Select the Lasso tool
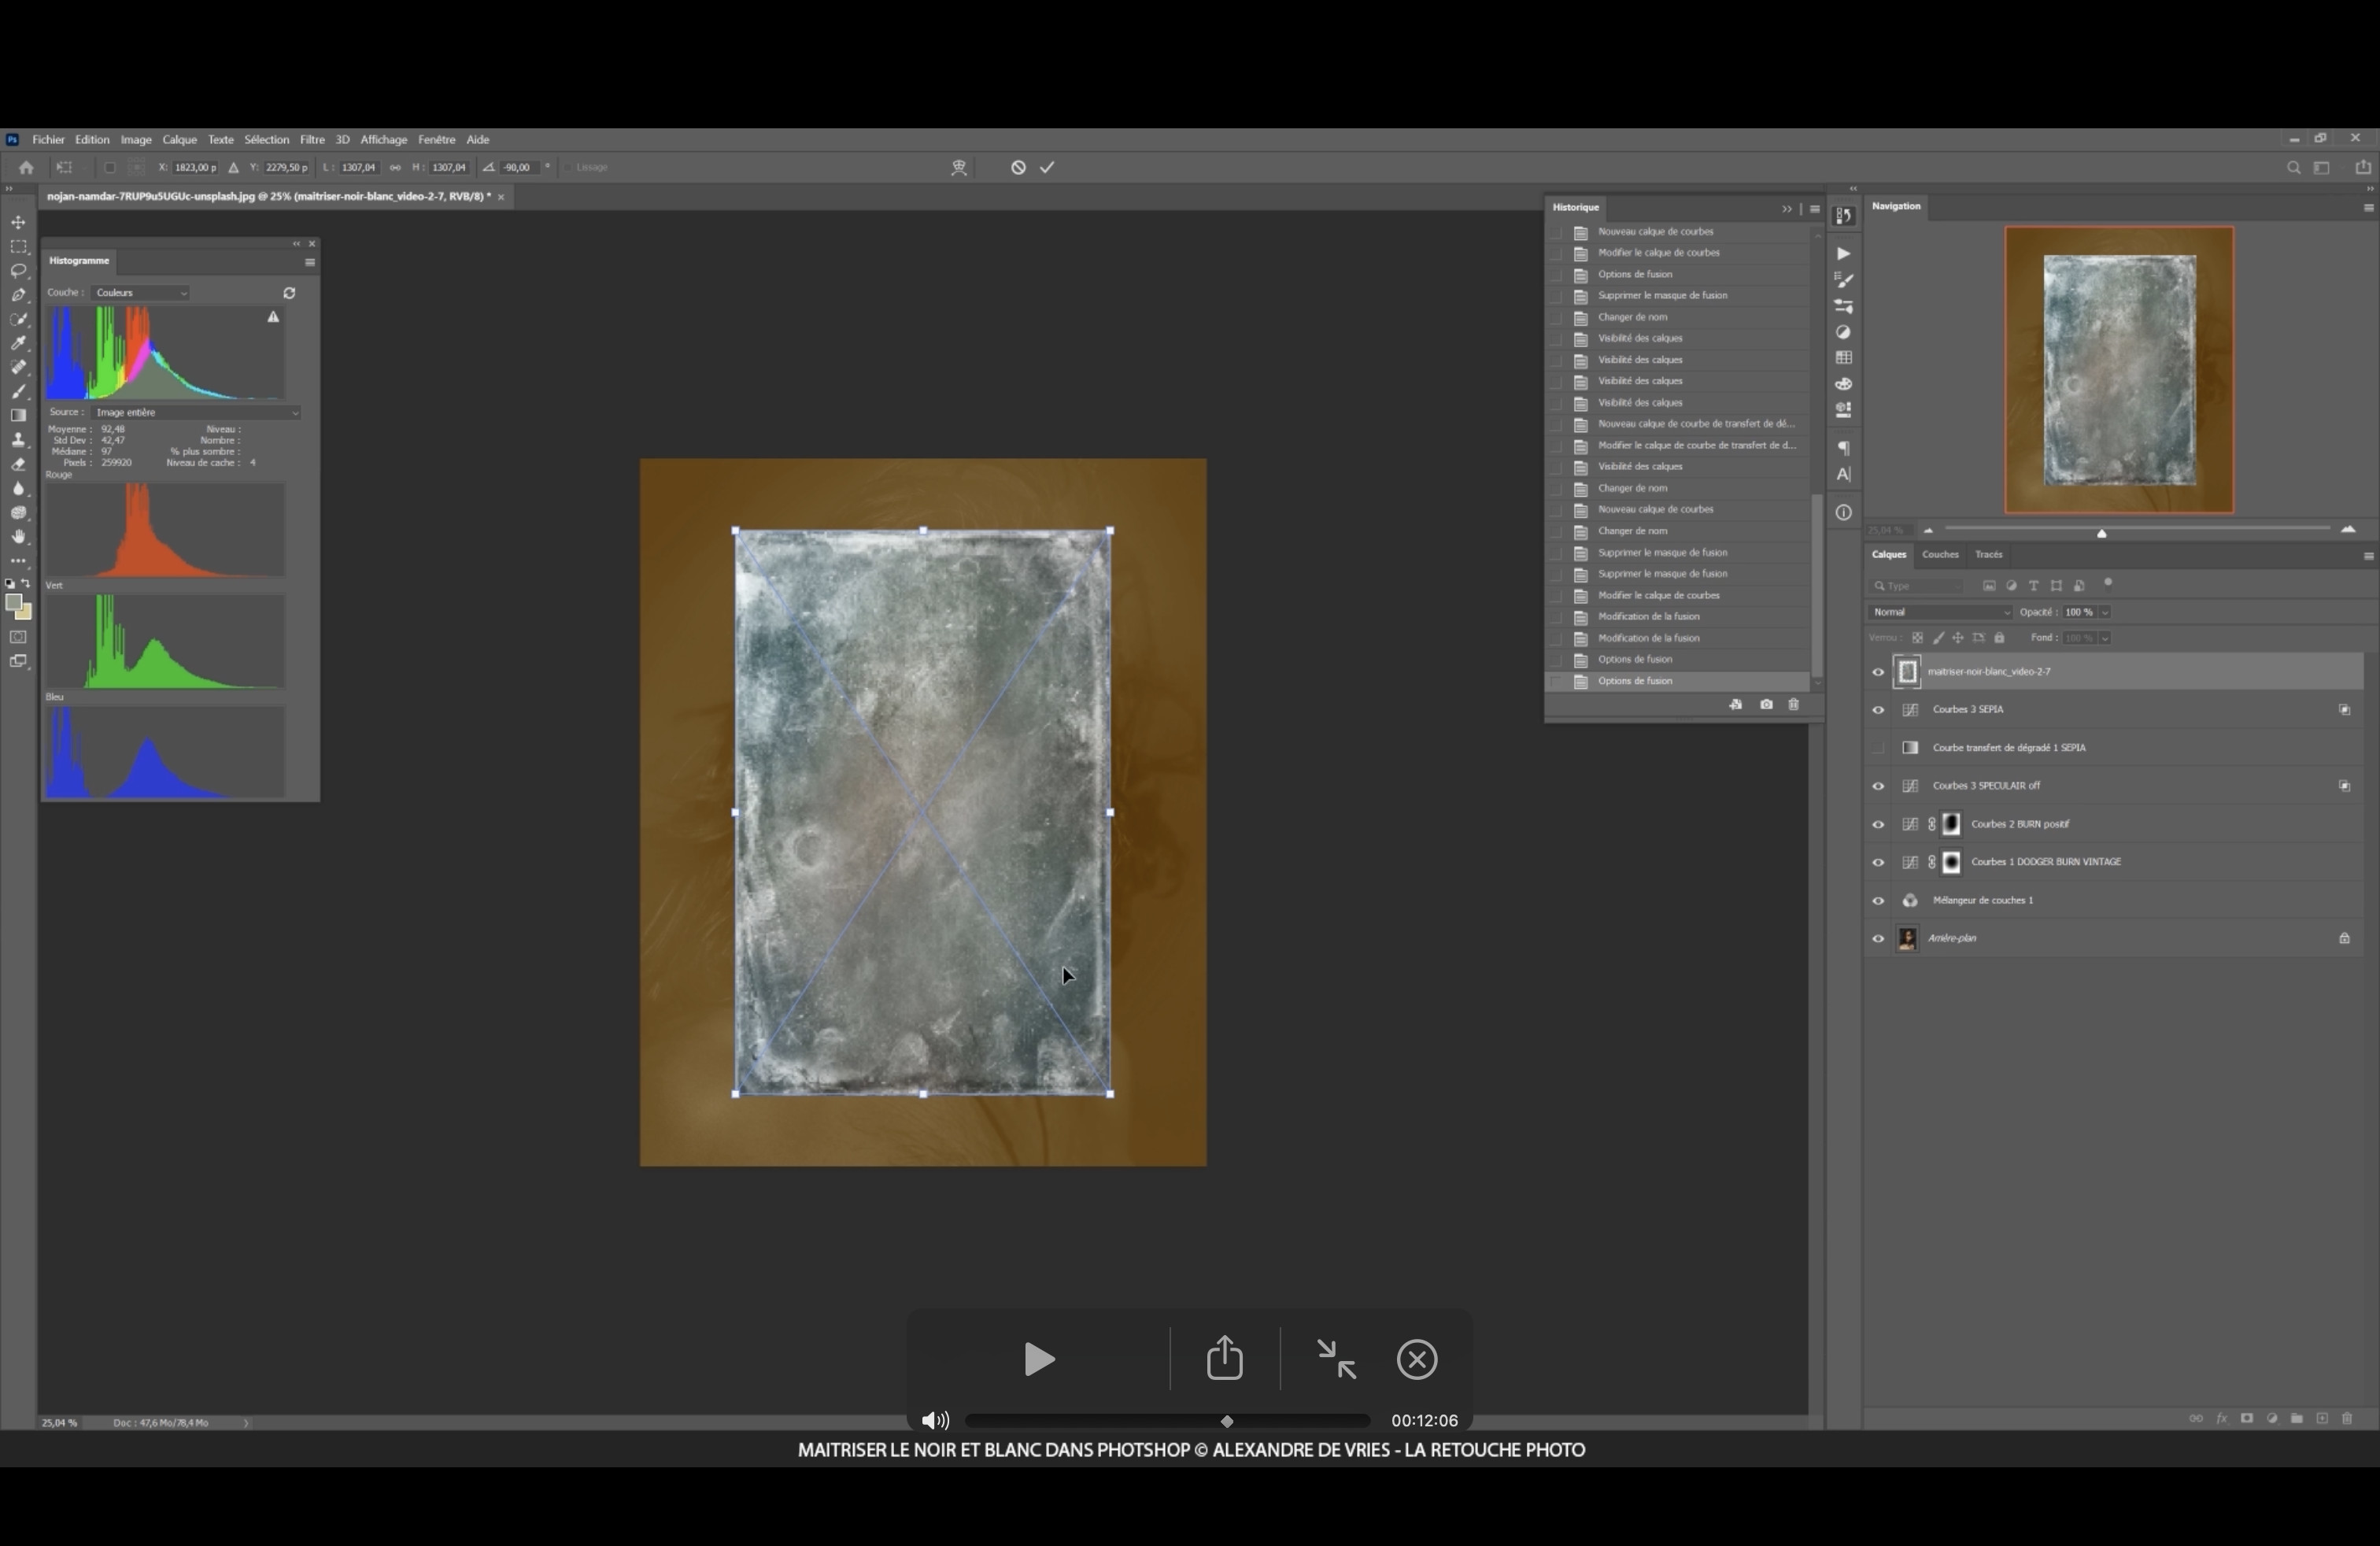2380x1546 pixels. click(18, 271)
